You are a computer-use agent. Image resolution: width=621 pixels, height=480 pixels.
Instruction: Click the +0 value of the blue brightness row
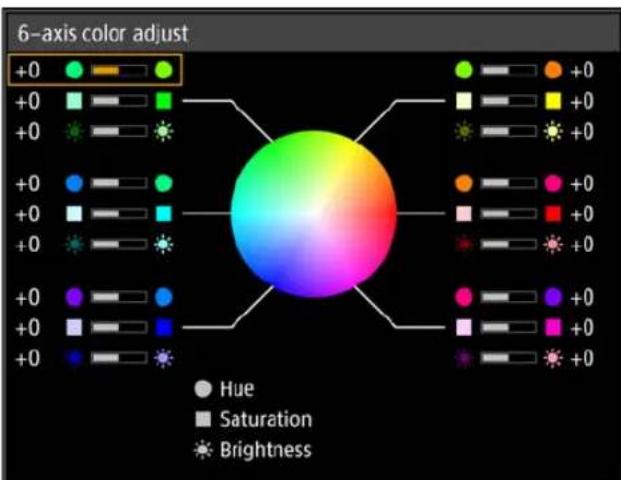point(28,358)
